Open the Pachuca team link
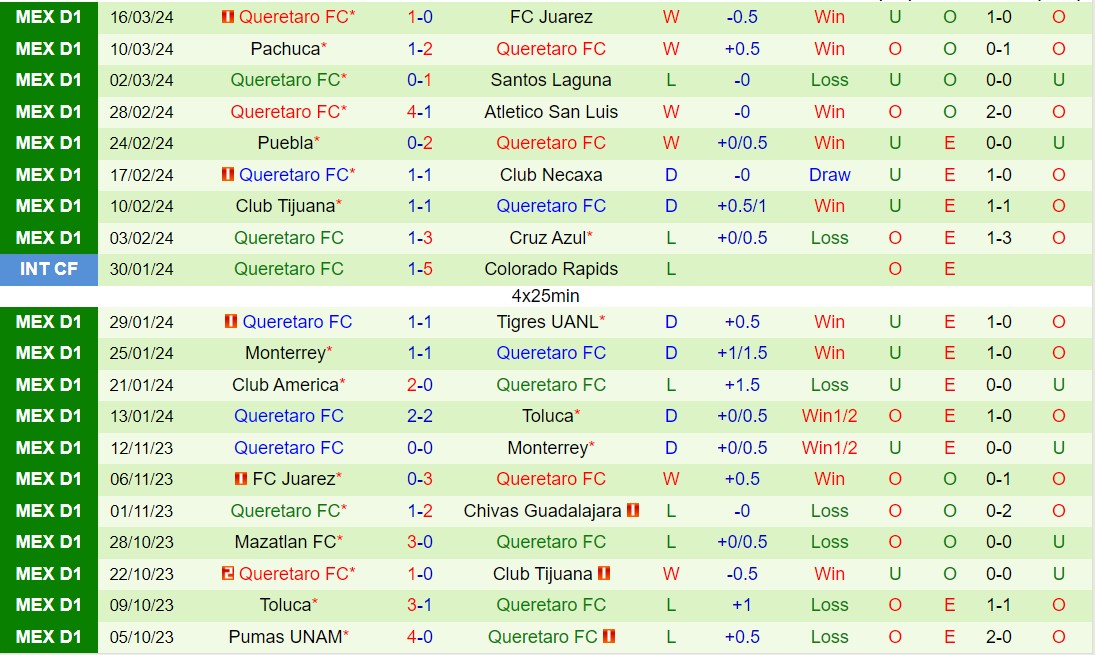This screenshot has width=1095, height=655. (285, 49)
